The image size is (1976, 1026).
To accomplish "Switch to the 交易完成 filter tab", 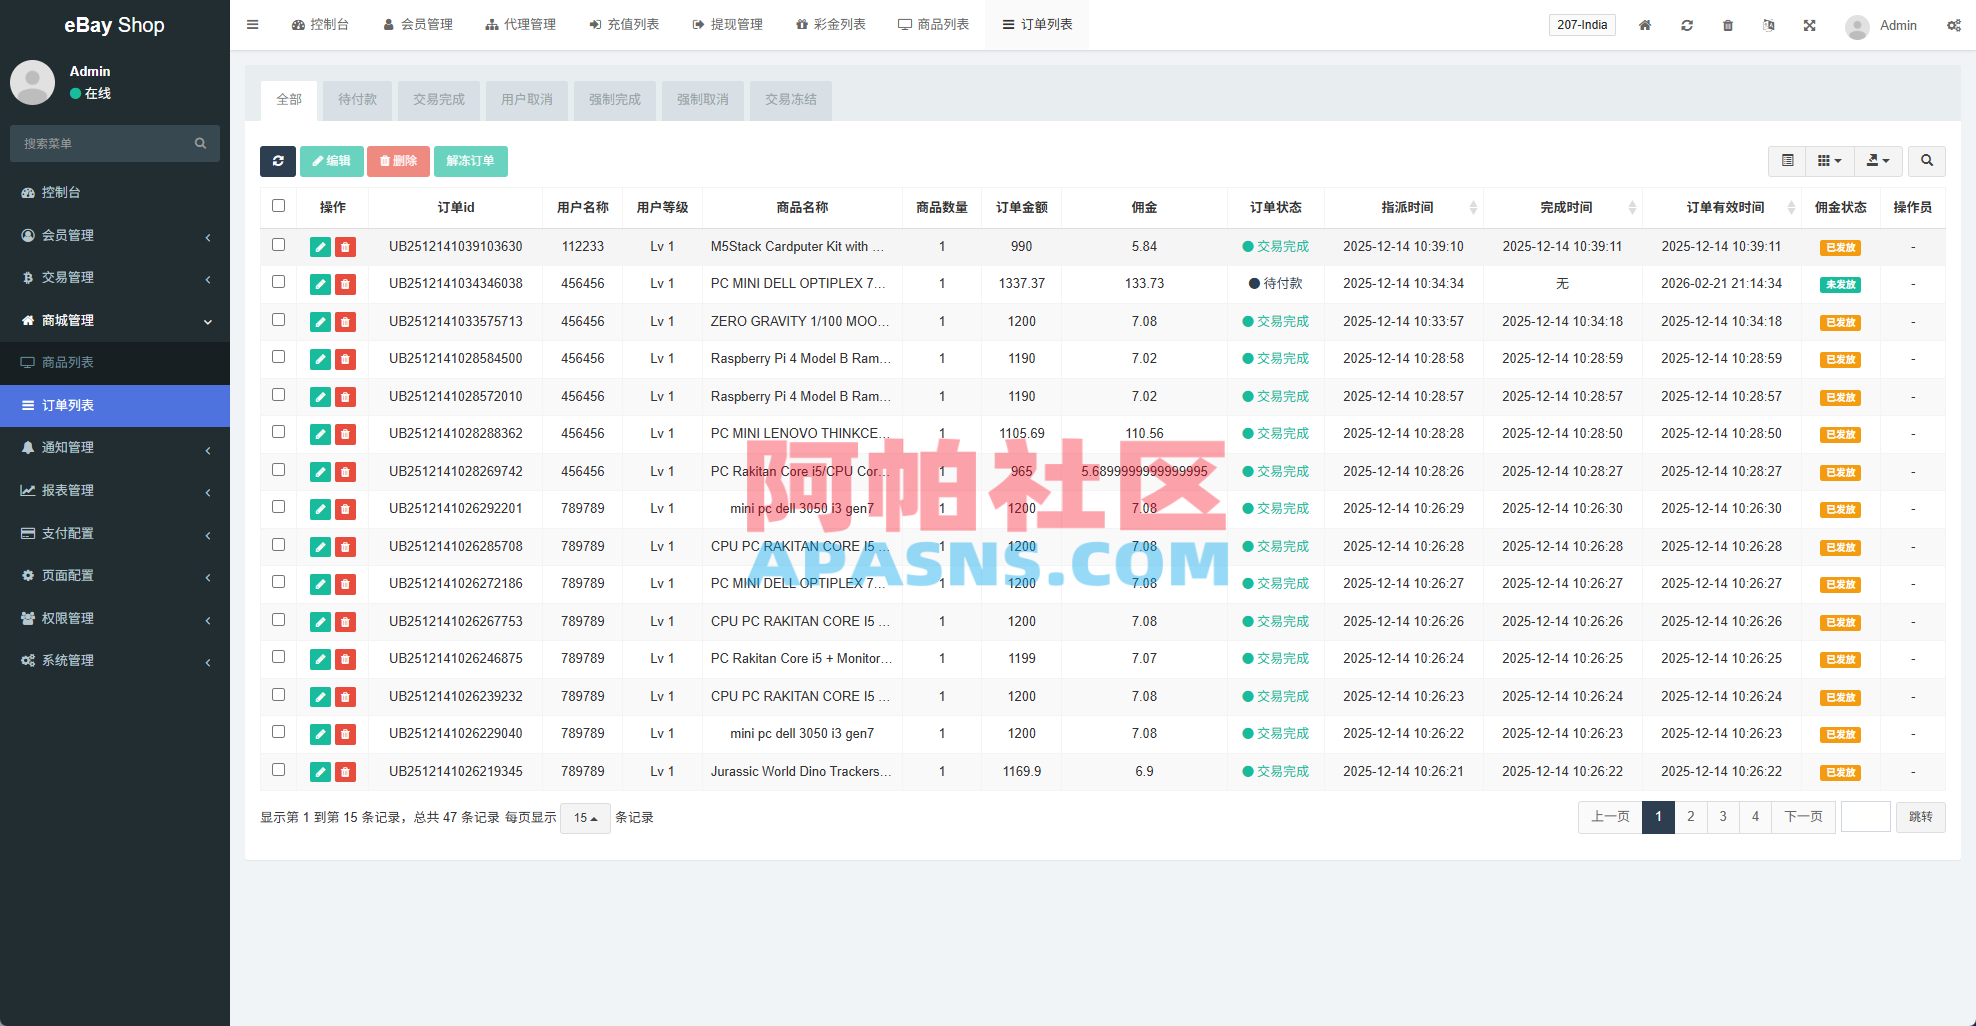I will [439, 100].
